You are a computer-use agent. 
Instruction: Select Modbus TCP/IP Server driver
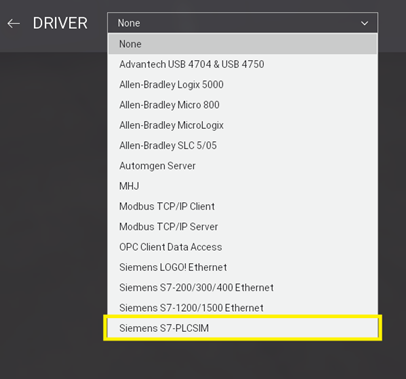click(x=243, y=227)
